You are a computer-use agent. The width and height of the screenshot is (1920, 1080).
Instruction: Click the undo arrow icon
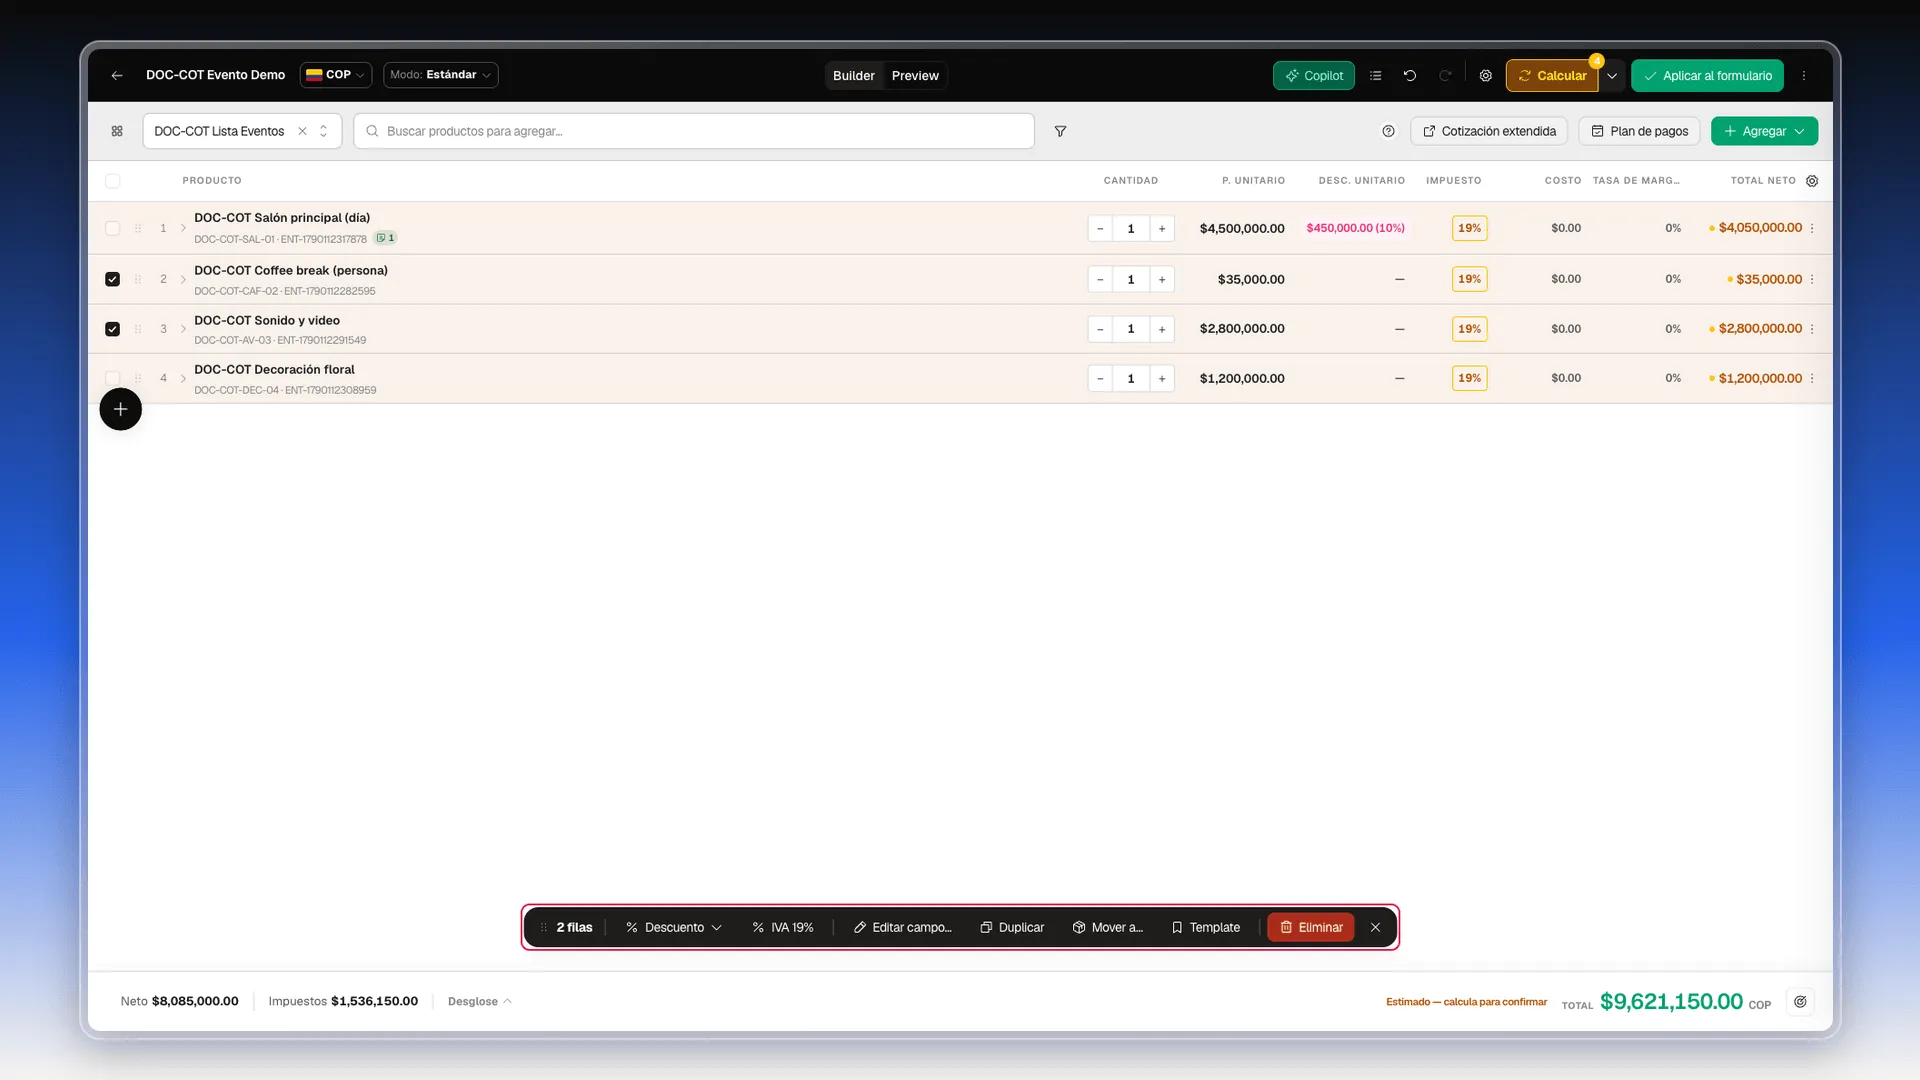pos(1410,76)
